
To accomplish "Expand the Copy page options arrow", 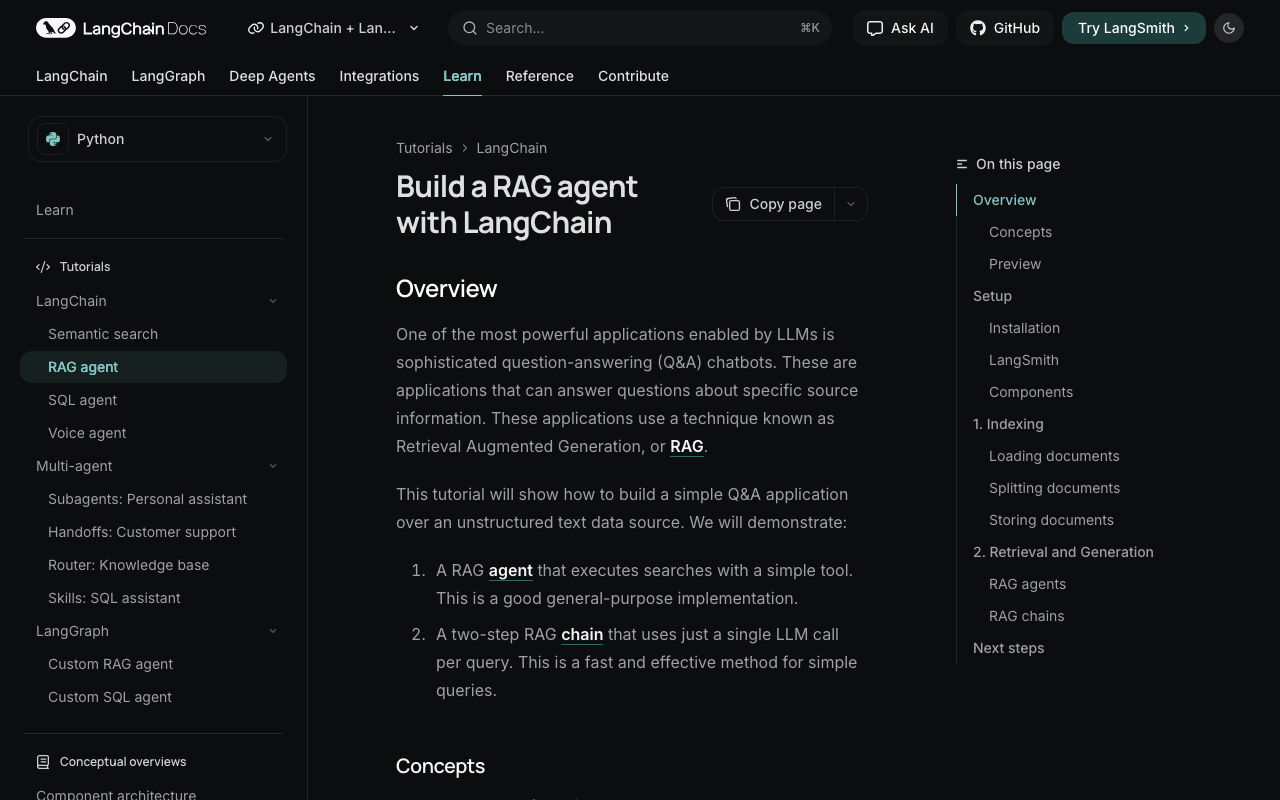I will coord(851,204).
